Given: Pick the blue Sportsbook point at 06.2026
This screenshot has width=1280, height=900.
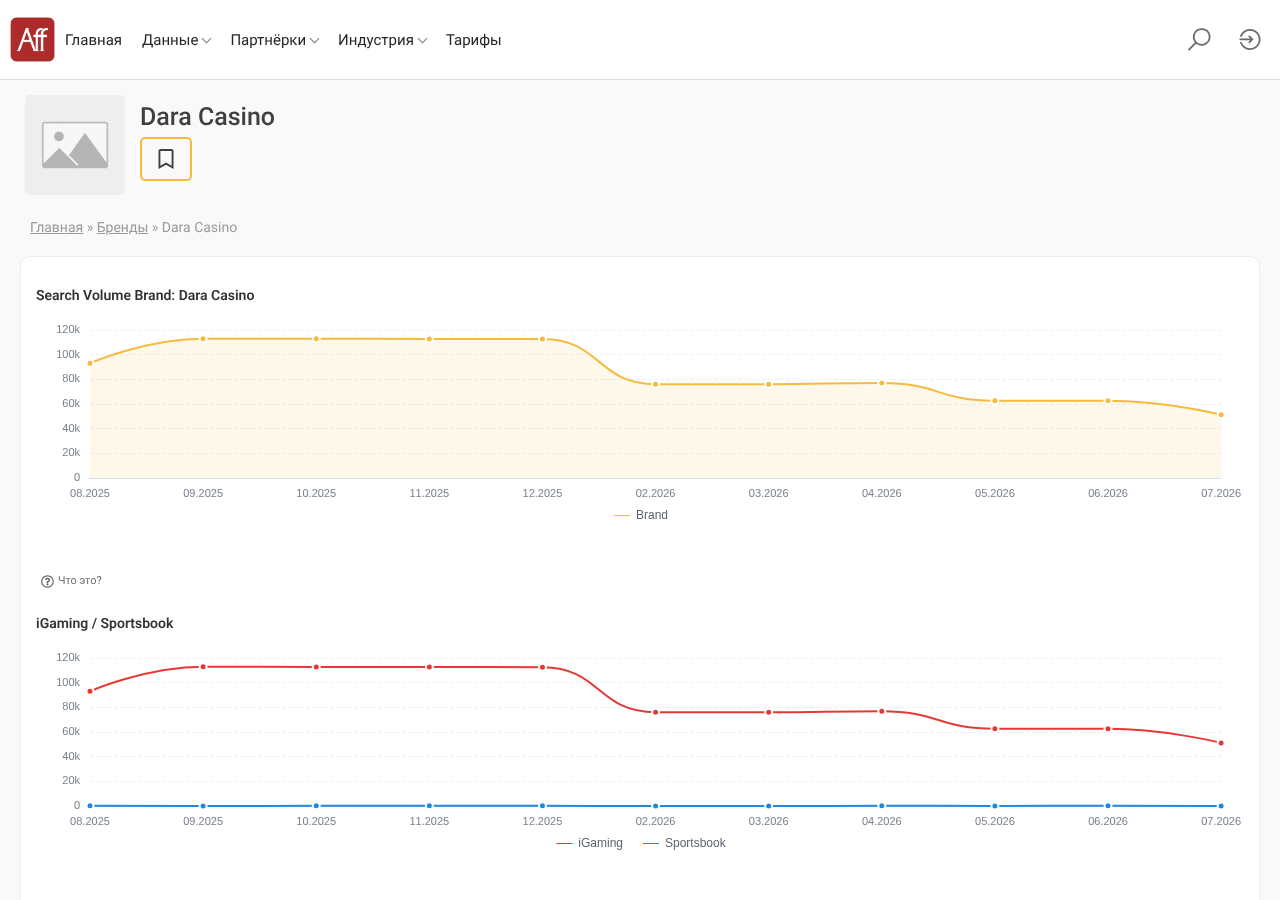Looking at the screenshot, I should [1108, 806].
